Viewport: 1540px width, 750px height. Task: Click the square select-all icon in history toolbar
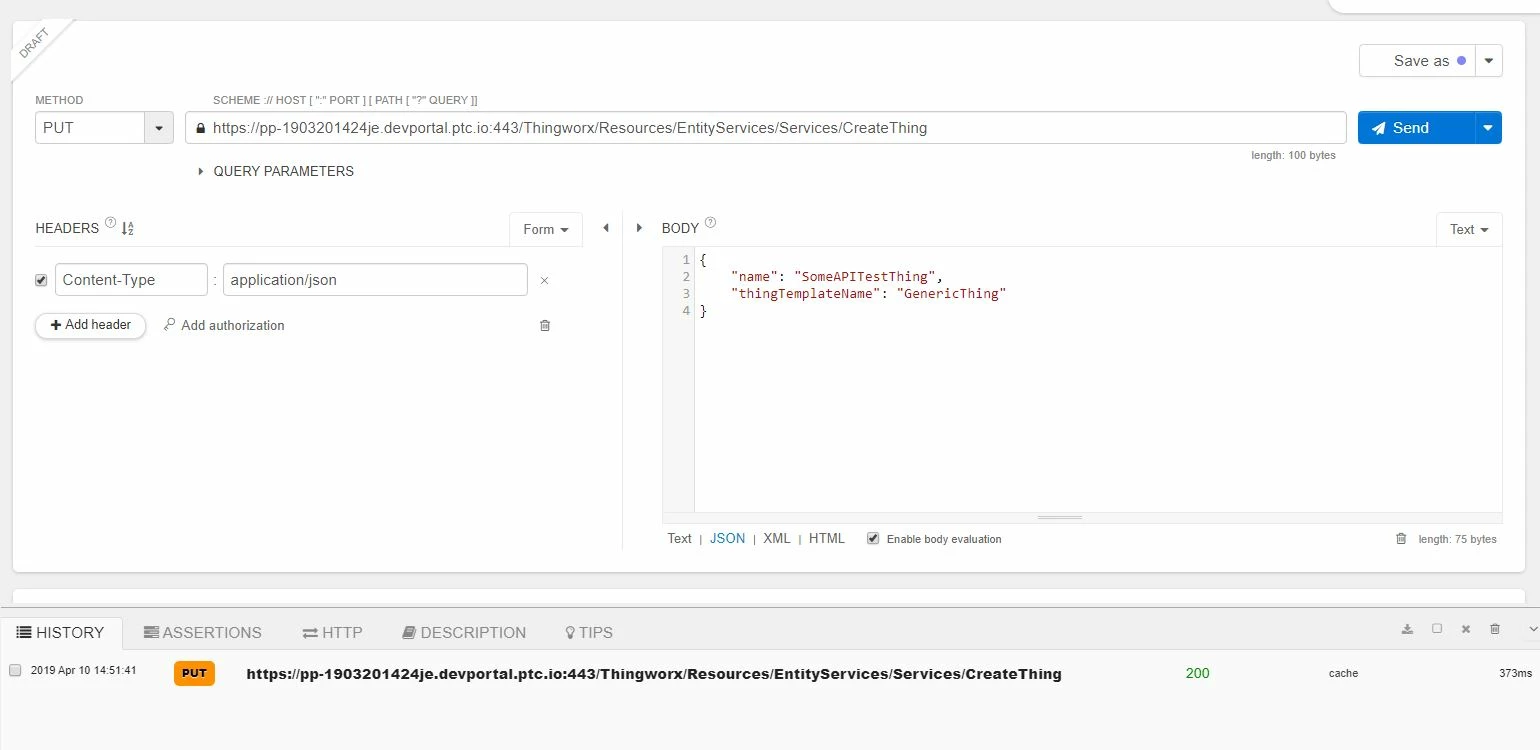(1437, 629)
